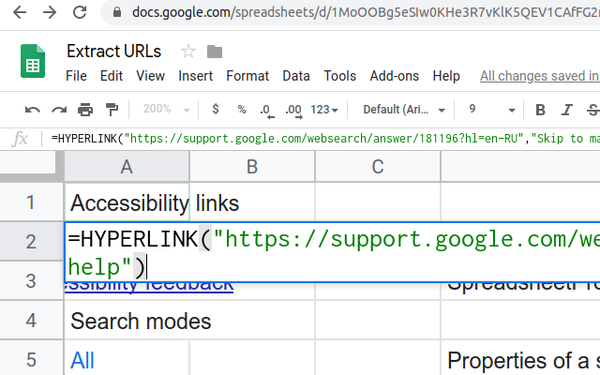Click the lock icon in address bar
Image resolution: width=600 pixels, height=375 pixels.
pos(117,13)
